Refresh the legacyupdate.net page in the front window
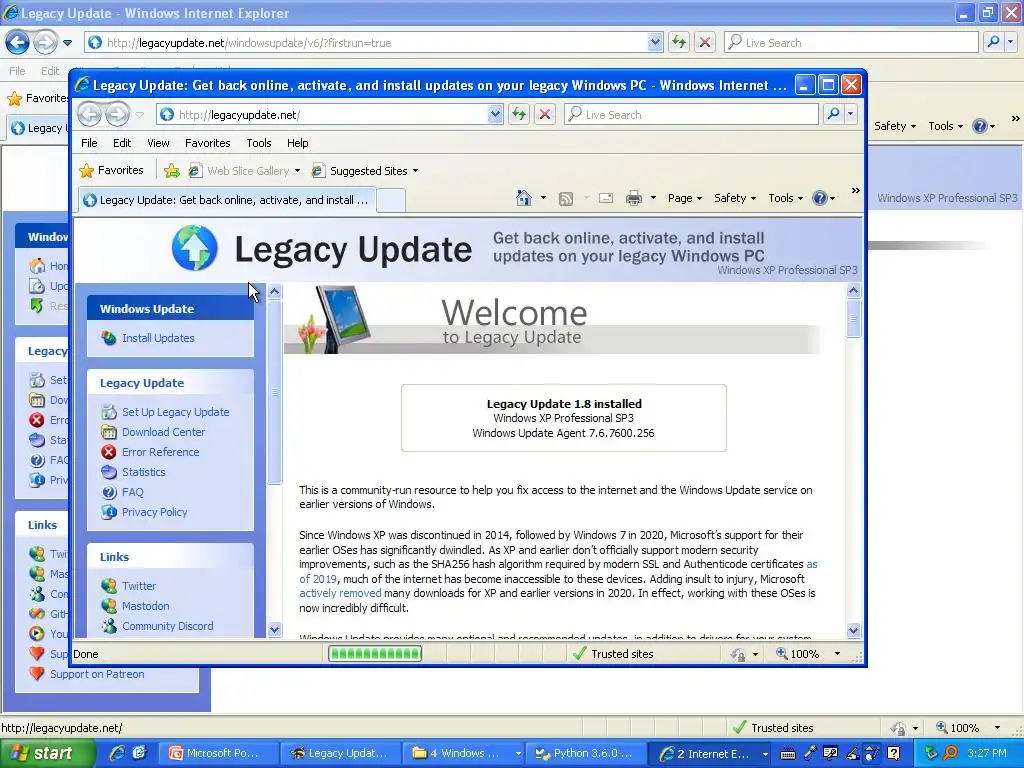The width and height of the screenshot is (1024, 768). pos(519,114)
